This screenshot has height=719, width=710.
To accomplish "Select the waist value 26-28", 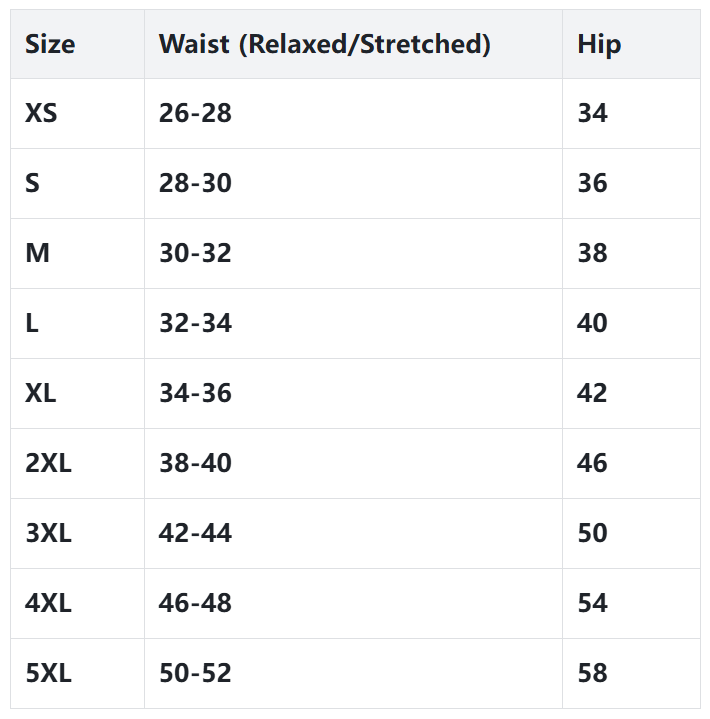I will (195, 114).
